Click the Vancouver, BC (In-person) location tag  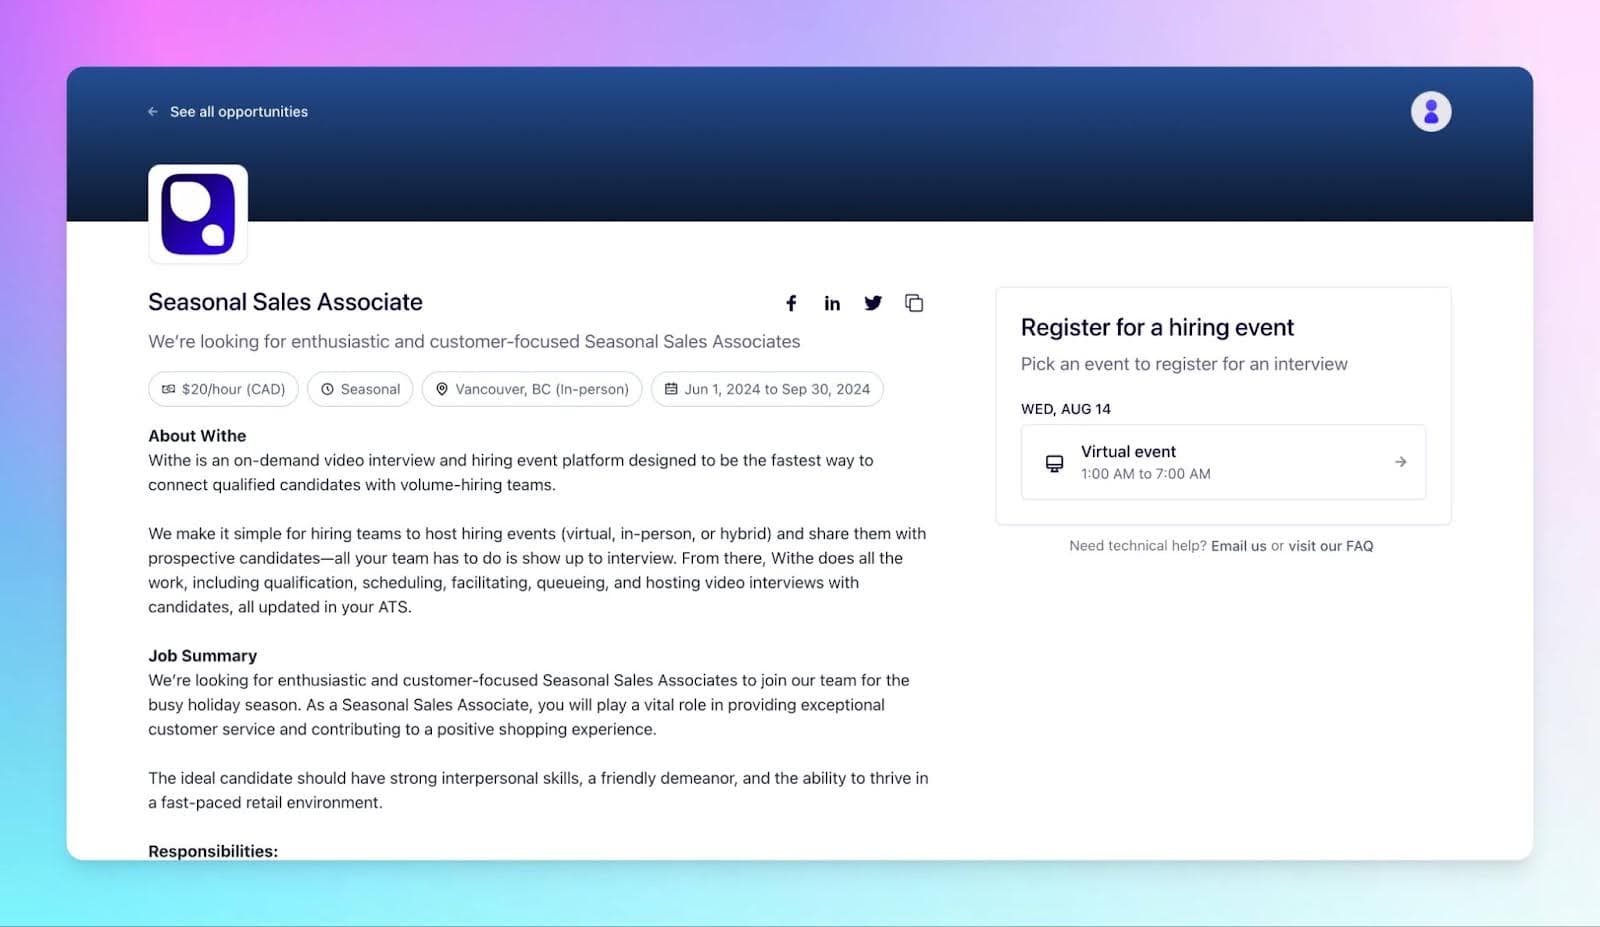[532, 389]
